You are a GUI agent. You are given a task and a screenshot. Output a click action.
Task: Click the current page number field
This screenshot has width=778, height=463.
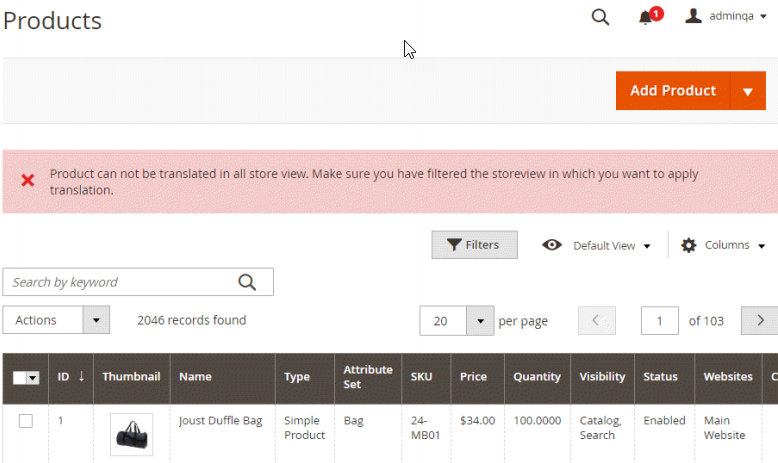pyautogui.click(x=660, y=321)
